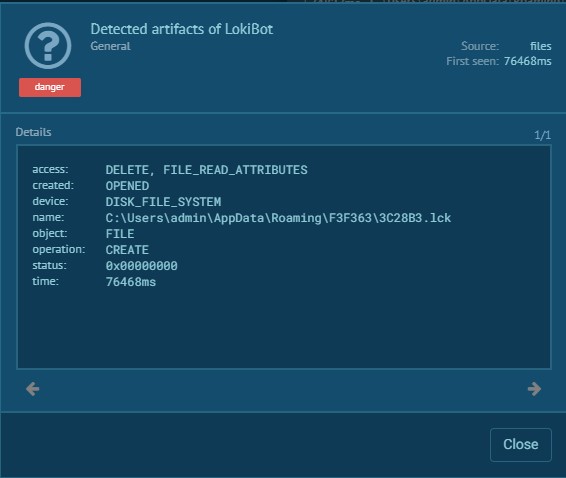This screenshot has height=478, width=566.
Task: Click the question mark threat icon
Action: [48, 46]
